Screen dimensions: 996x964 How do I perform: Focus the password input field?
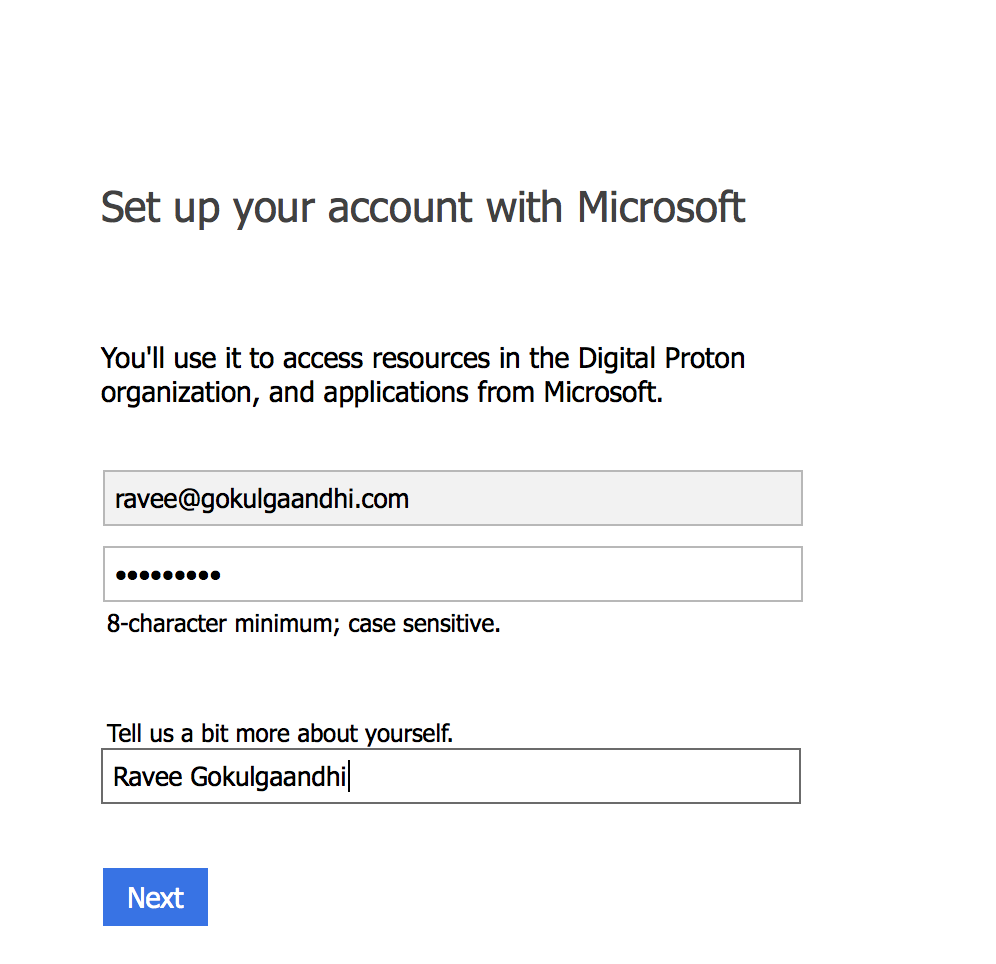pyautogui.click(x=452, y=574)
